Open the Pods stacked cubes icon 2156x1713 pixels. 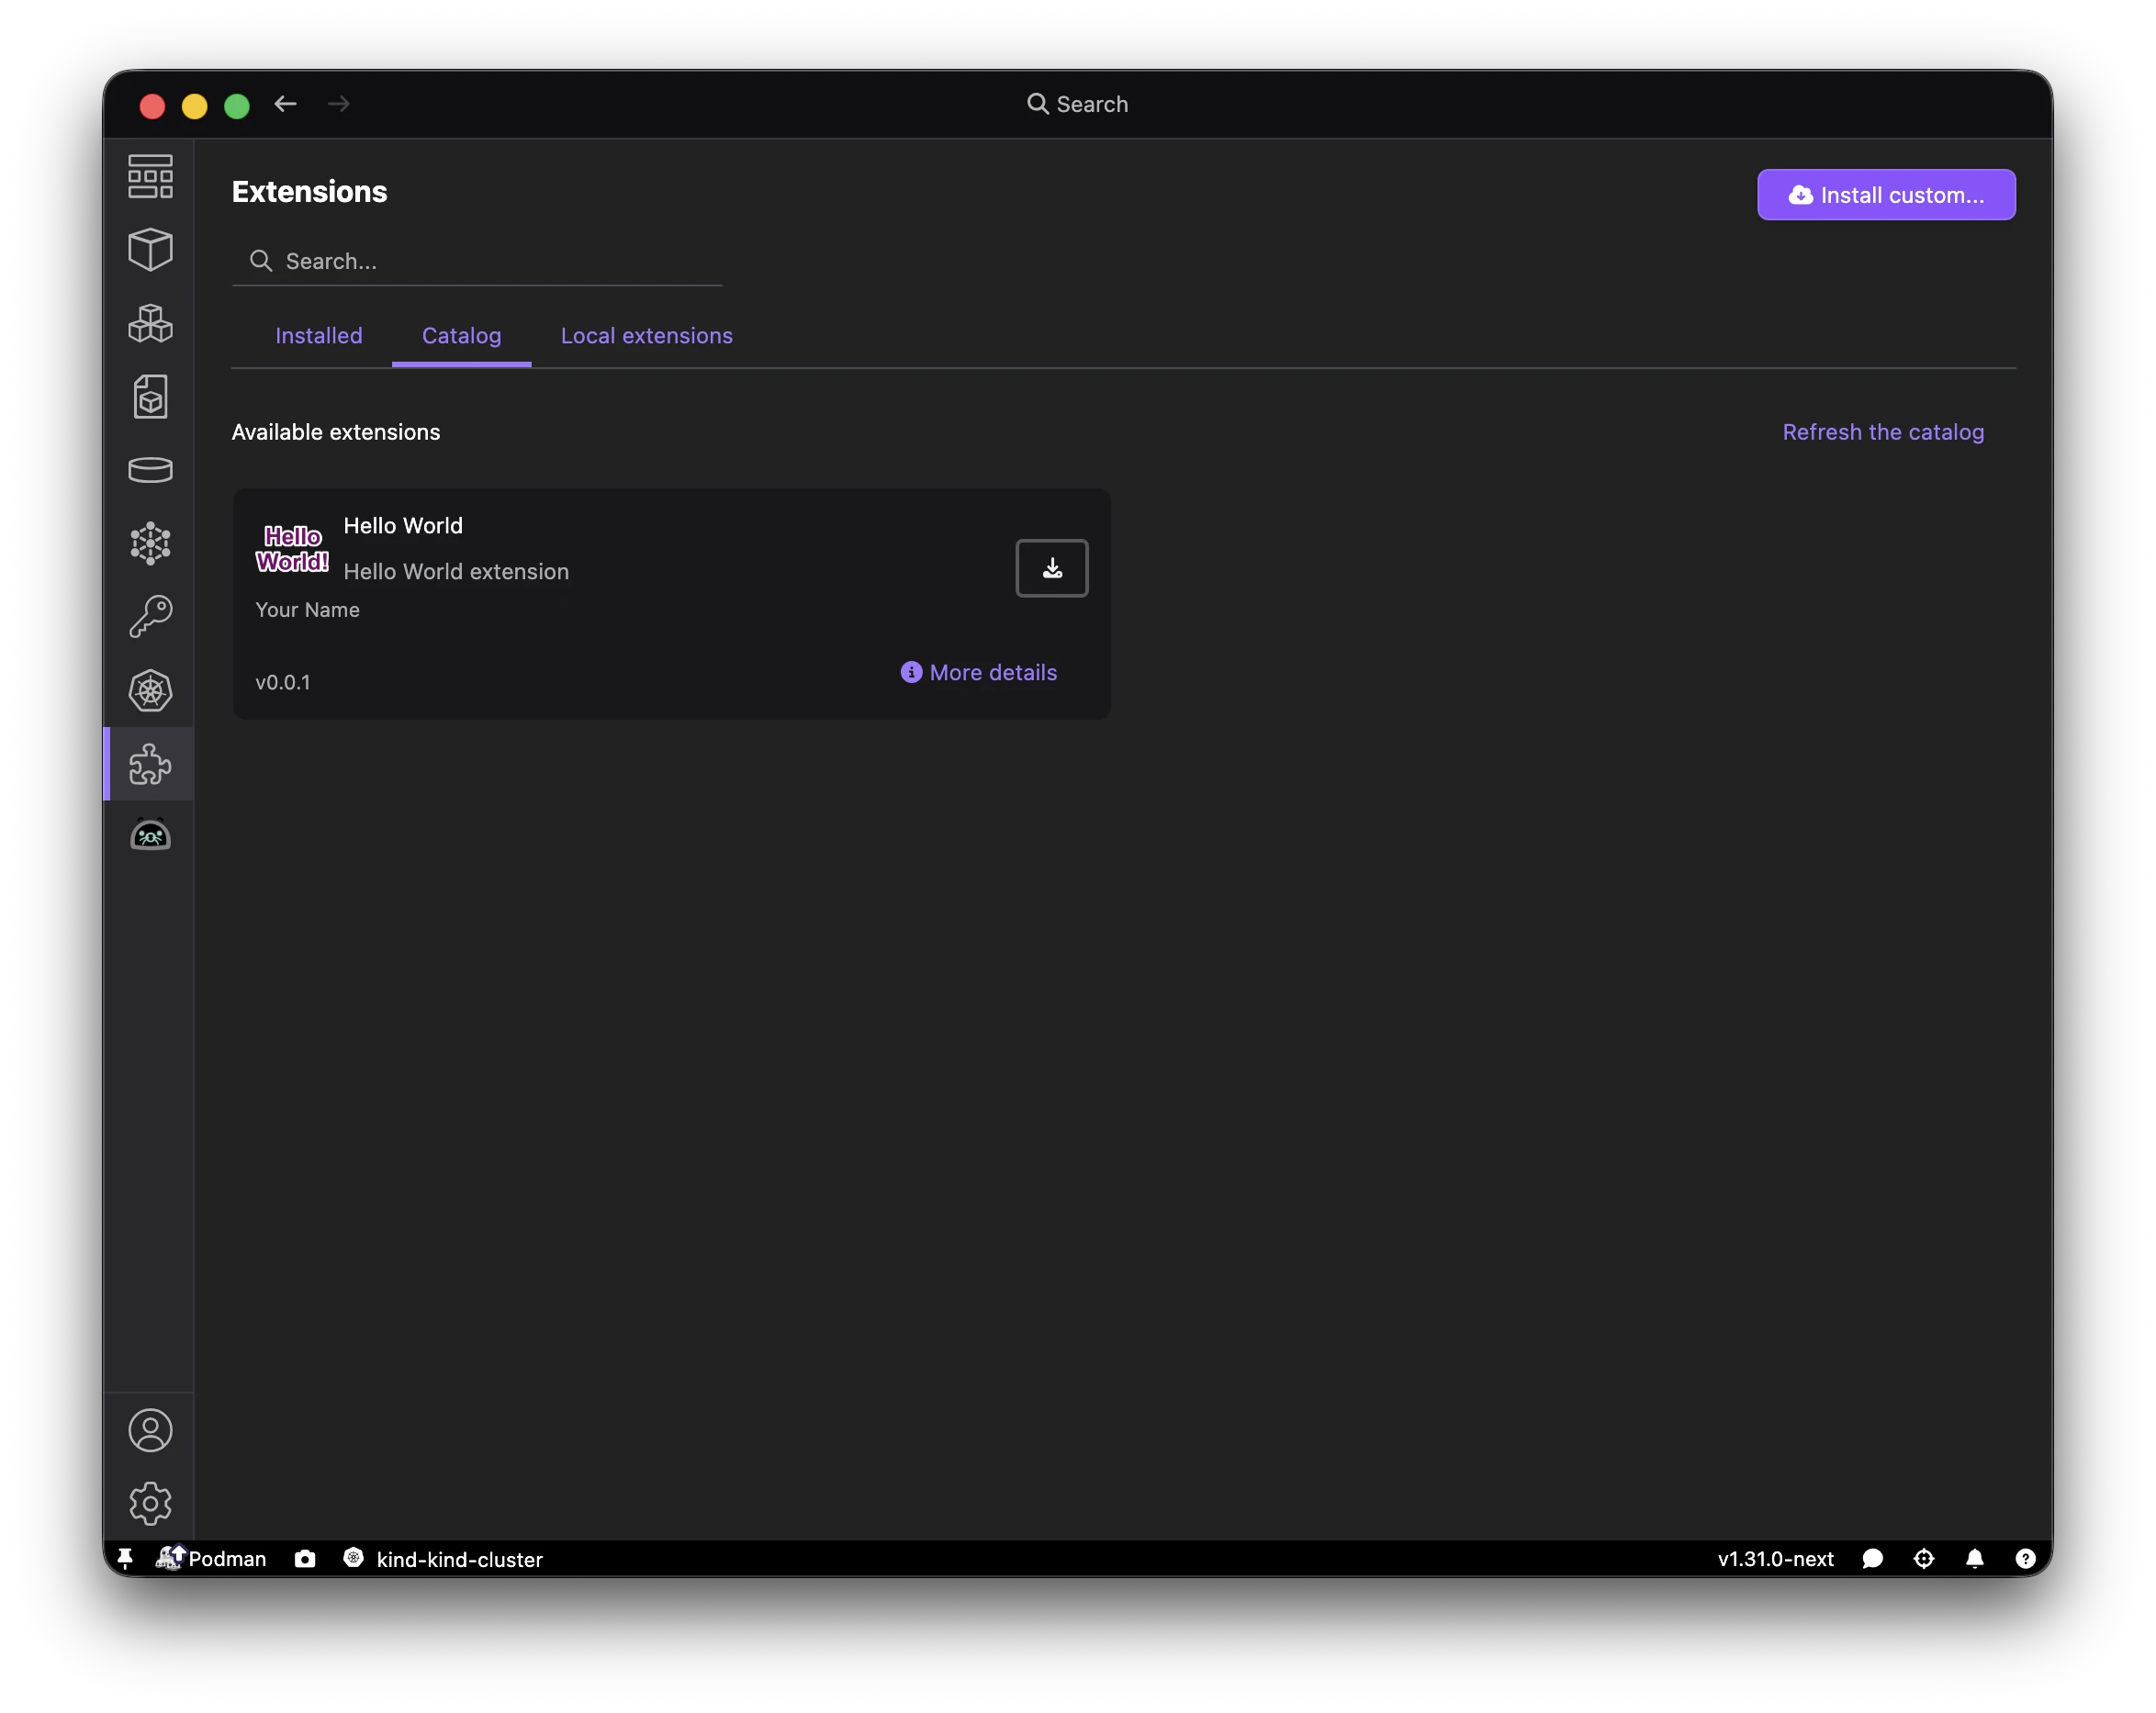(x=150, y=323)
